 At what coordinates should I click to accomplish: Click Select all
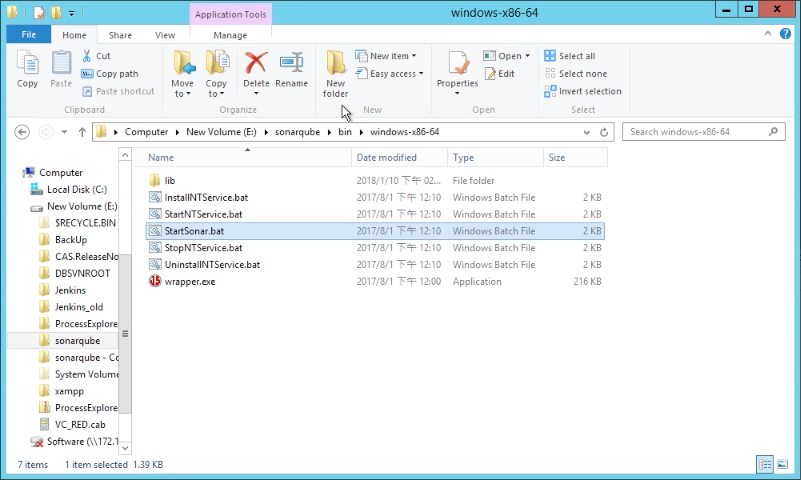[570, 56]
